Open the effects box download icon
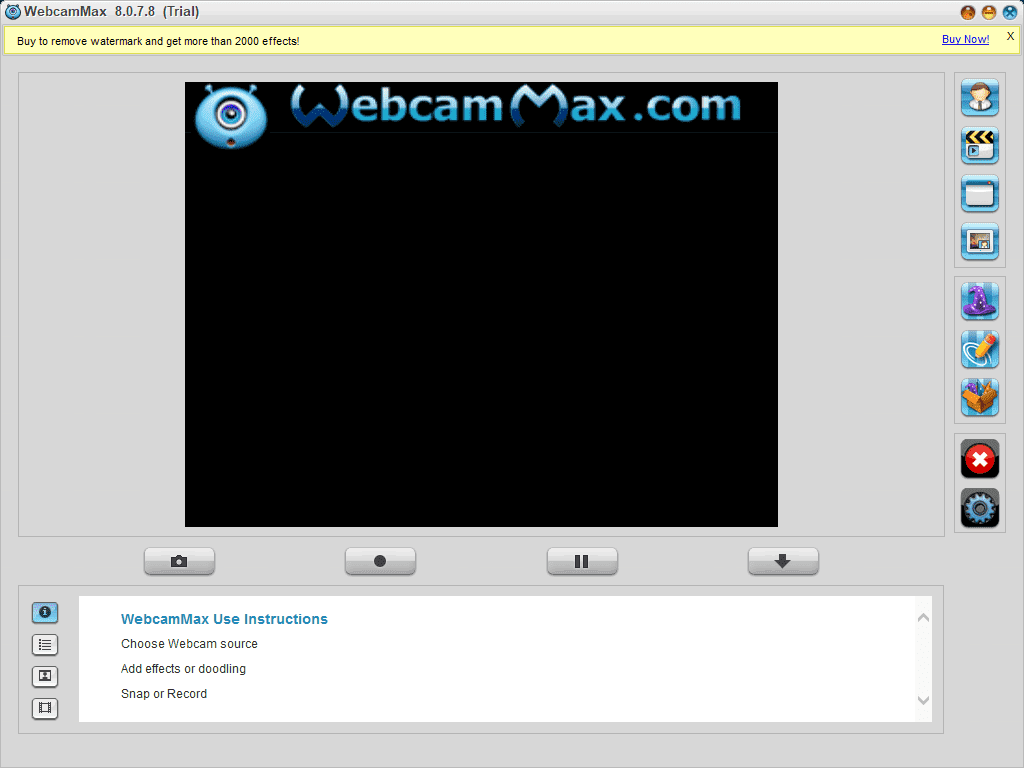Viewport: 1024px width, 768px height. coord(980,397)
